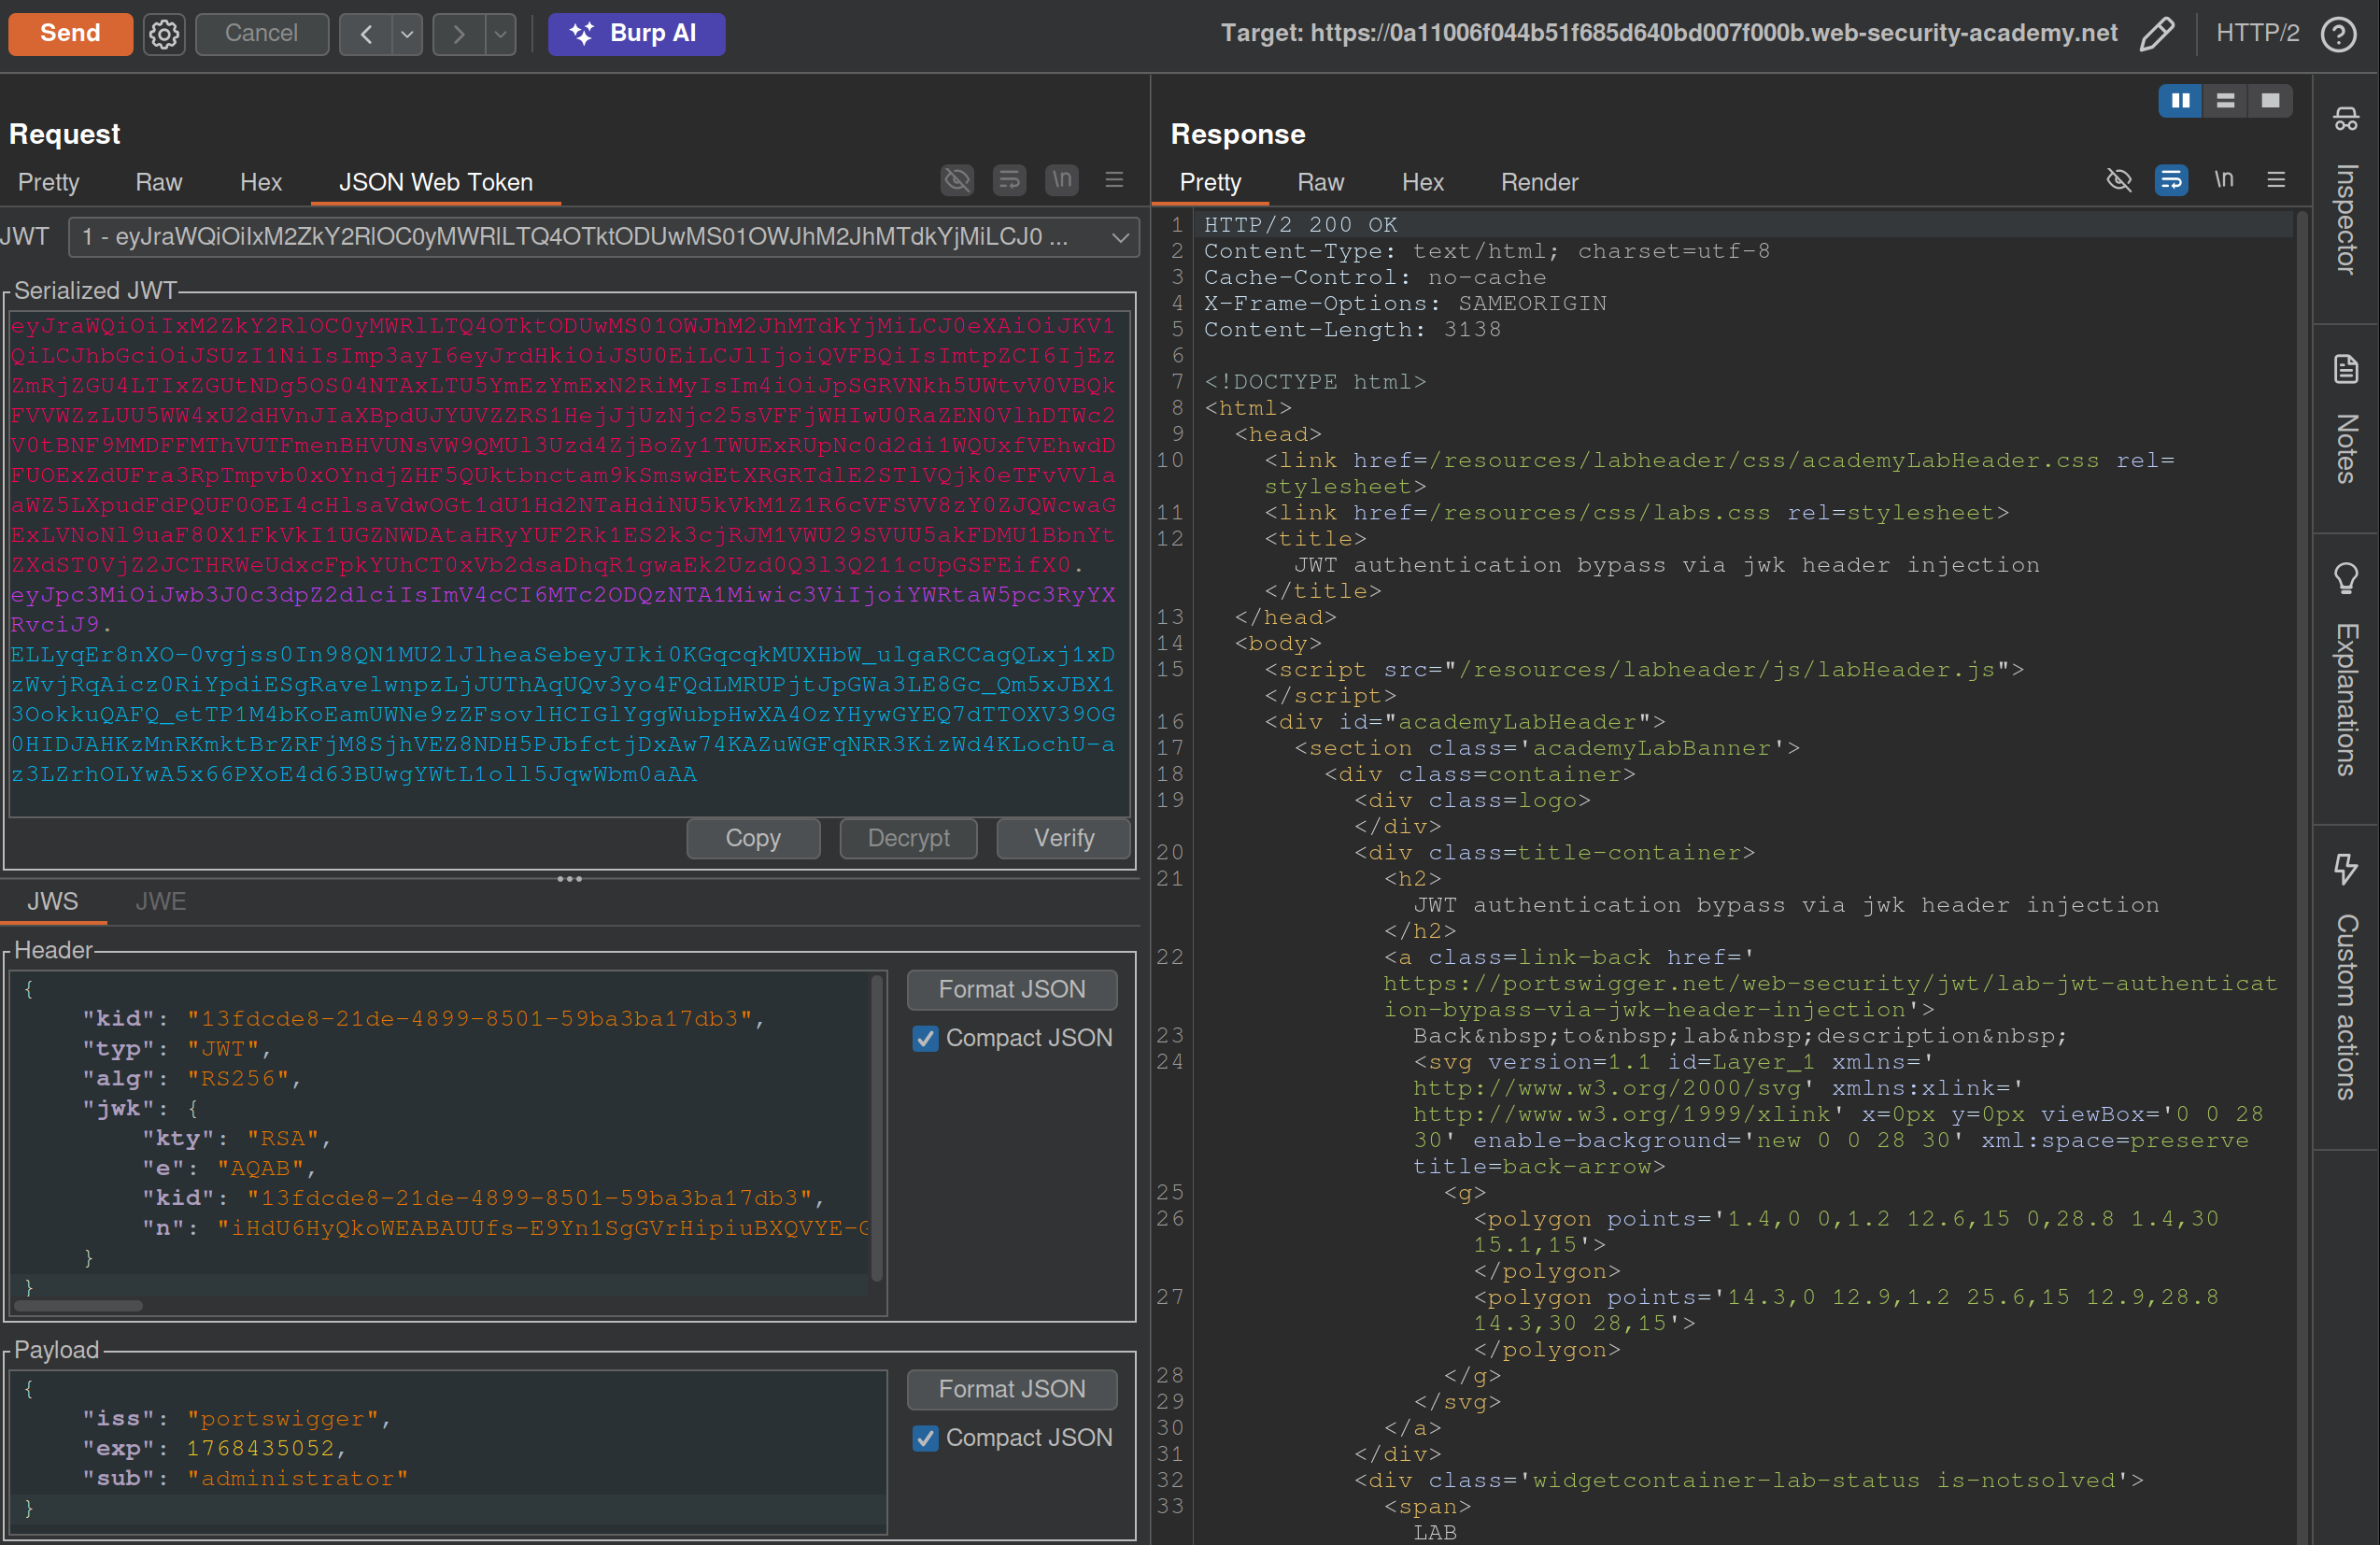
Task: Switch request view to Raw tab
Action: click(x=158, y=183)
